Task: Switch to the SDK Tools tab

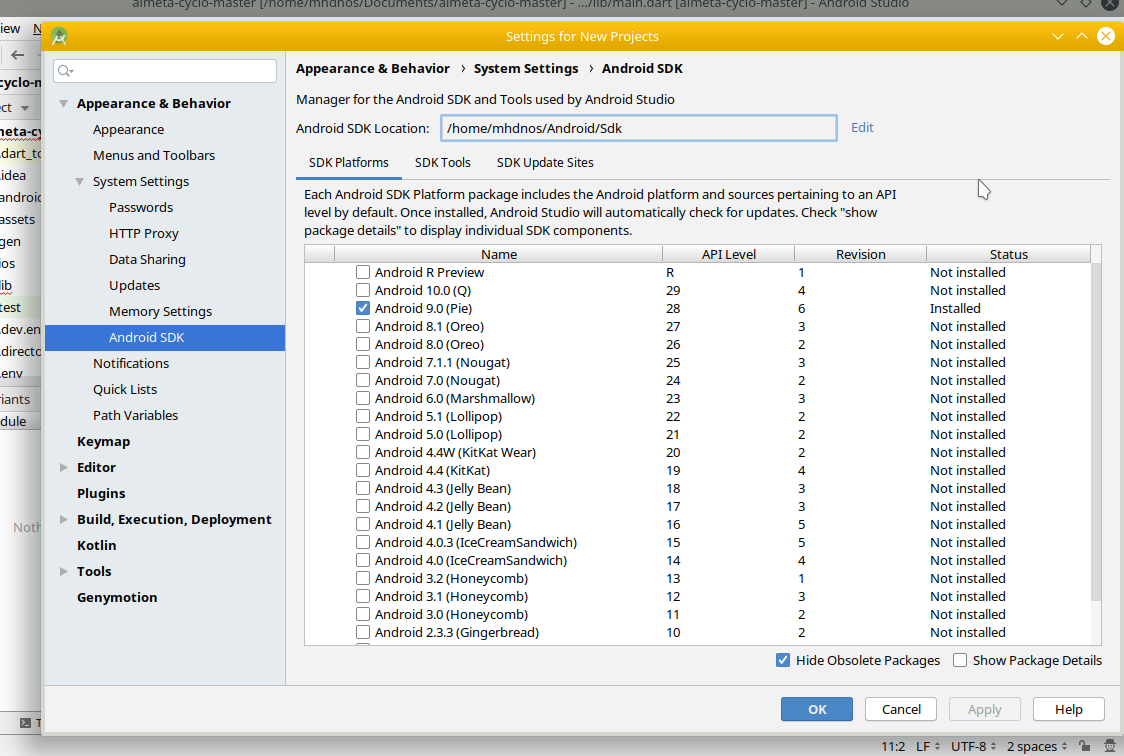Action: pyautogui.click(x=442, y=163)
